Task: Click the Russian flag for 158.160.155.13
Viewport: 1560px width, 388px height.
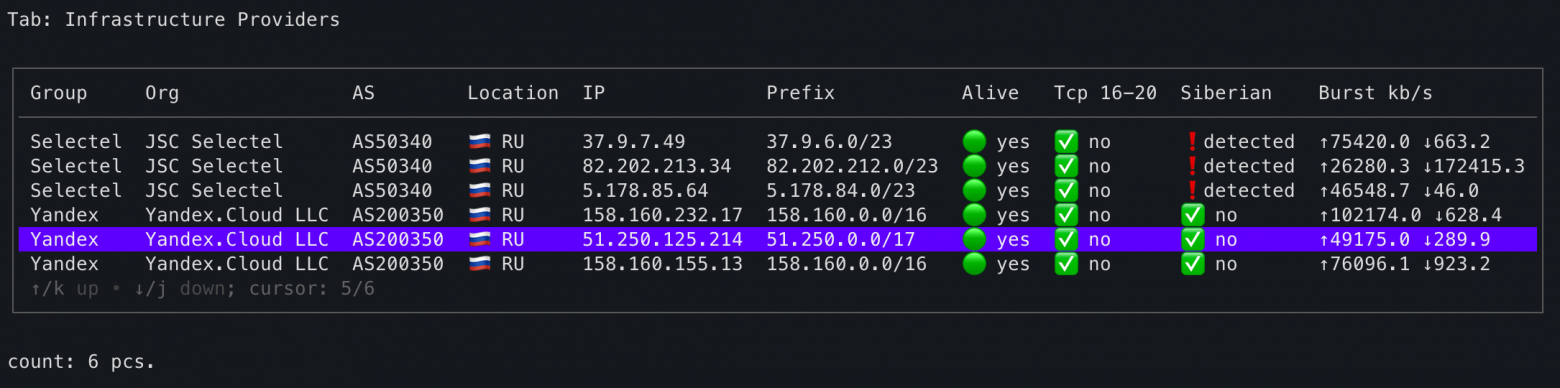Action: [479, 264]
